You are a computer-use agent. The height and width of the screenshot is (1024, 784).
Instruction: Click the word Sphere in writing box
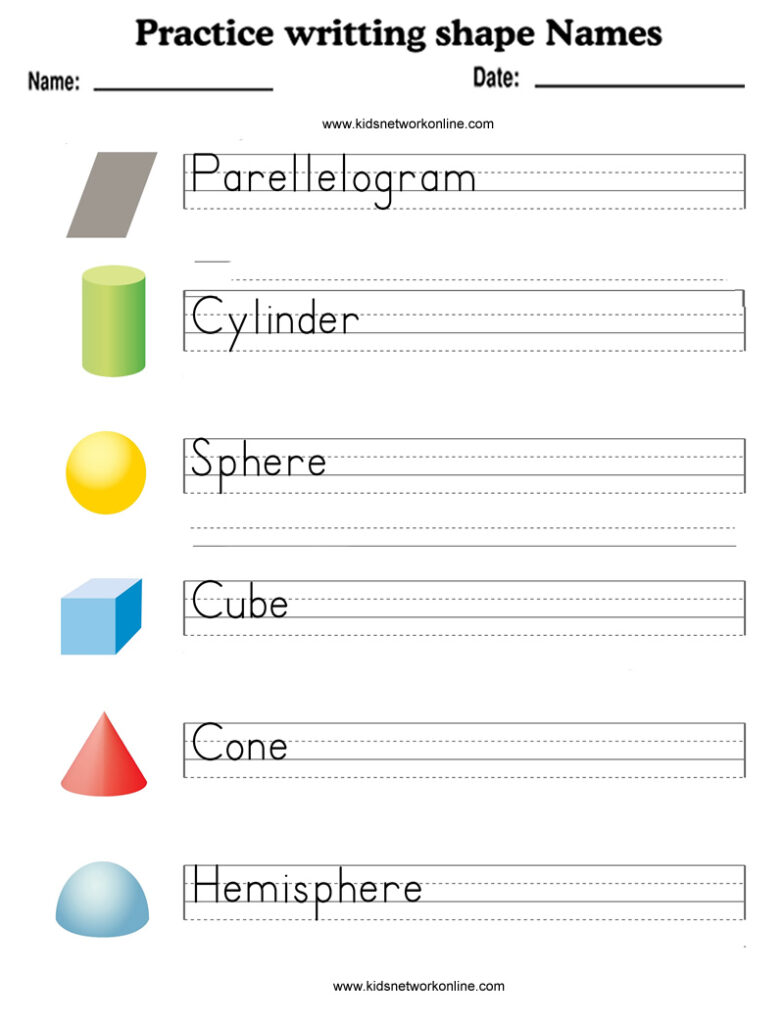tap(258, 464)
